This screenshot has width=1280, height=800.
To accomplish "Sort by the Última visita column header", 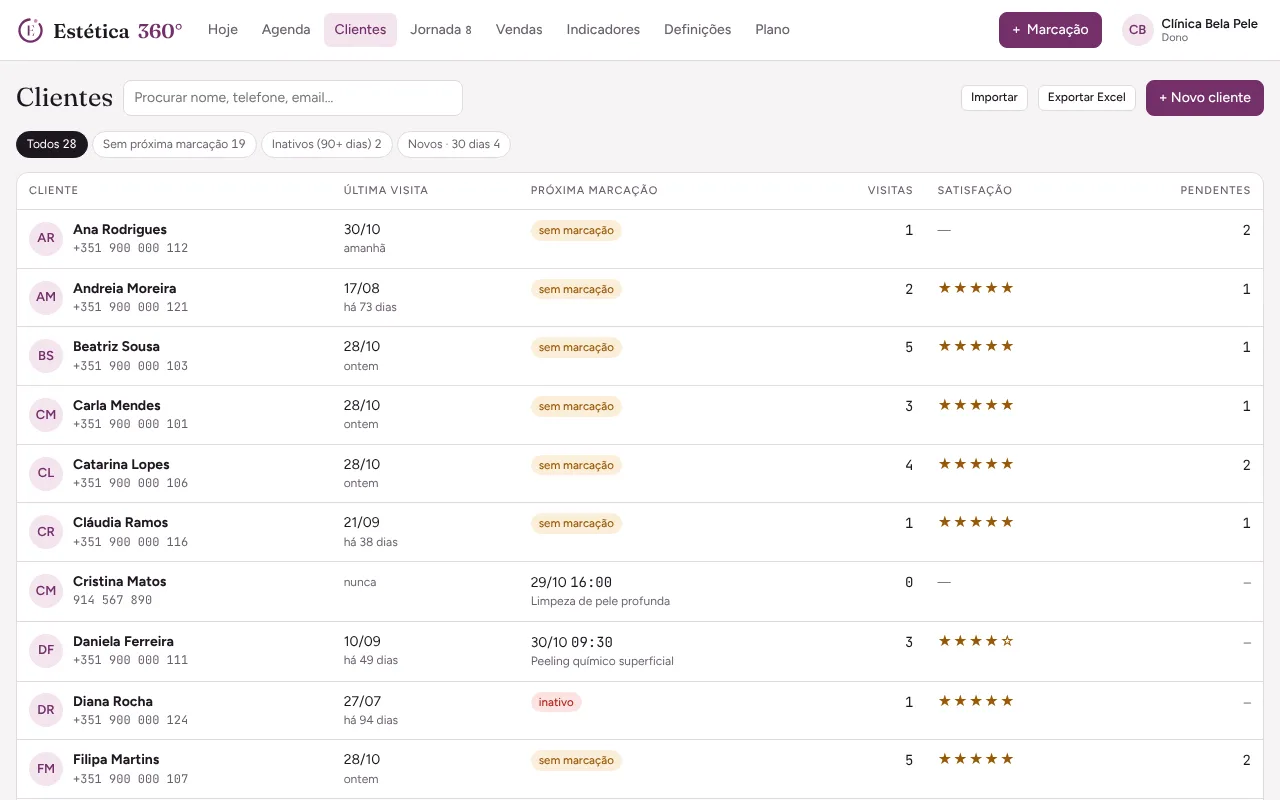I will pos(386,190).
